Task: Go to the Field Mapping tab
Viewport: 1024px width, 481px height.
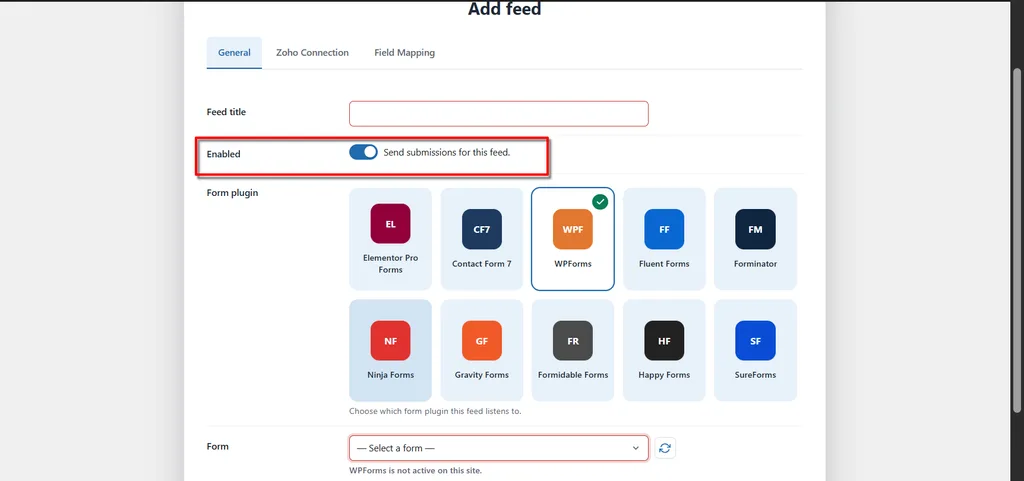Action: coord(404,53)
